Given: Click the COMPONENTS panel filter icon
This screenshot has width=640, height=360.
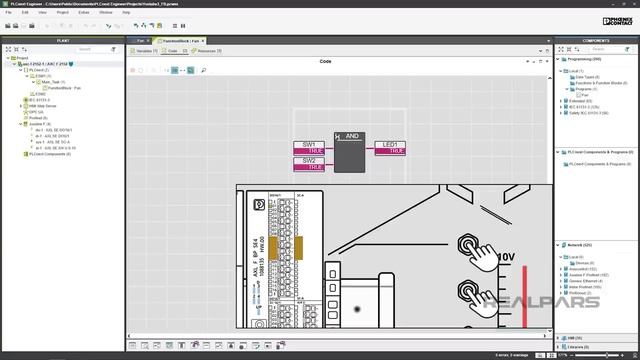Looking at the screenshot, I should (x=627, y=49).
